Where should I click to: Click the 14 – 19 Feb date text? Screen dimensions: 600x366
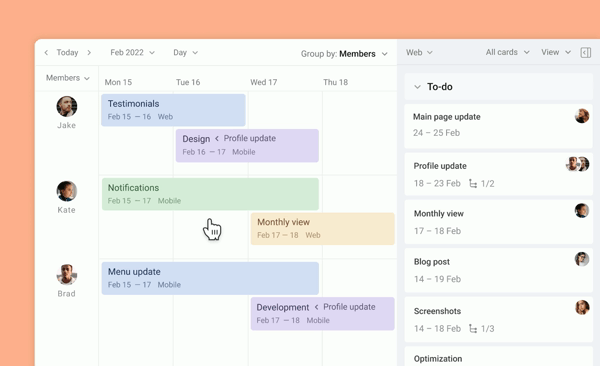tap(437, 279)
